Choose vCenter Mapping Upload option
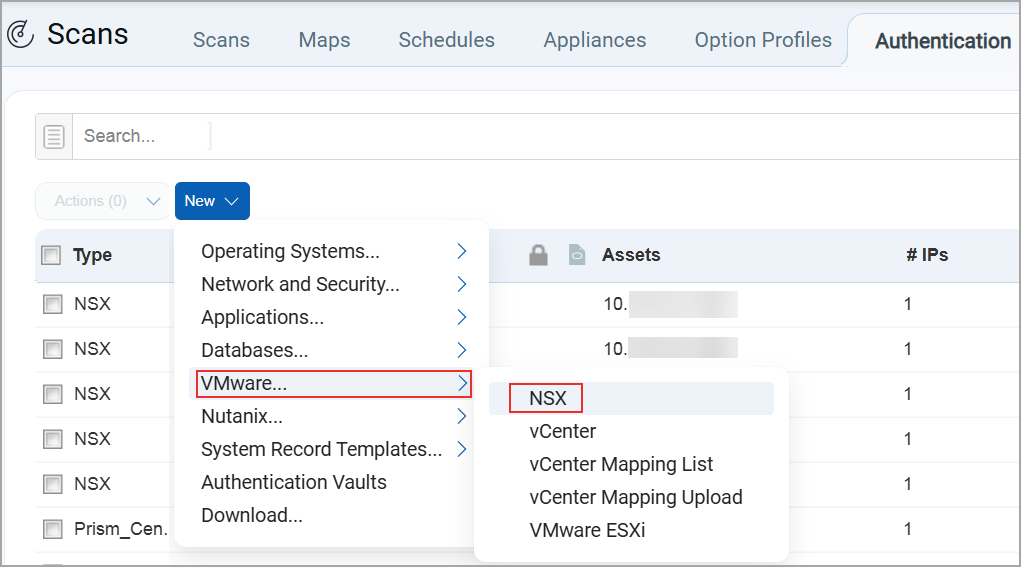 click(636, 497)
